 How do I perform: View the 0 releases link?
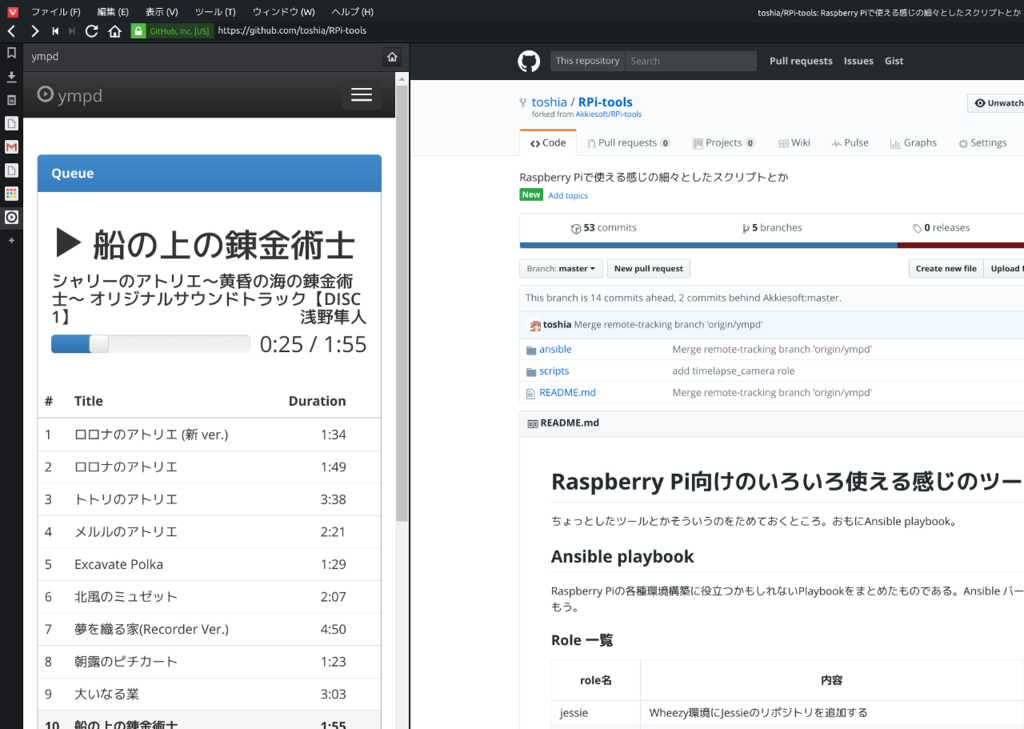click(941, 228)
